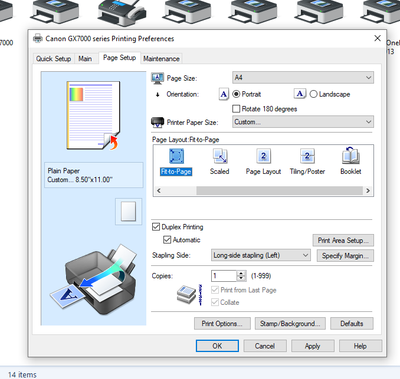The width and height of the screenshot is (400, 379).
Task: Switch to the Main tab
Action: pos(85,59)
